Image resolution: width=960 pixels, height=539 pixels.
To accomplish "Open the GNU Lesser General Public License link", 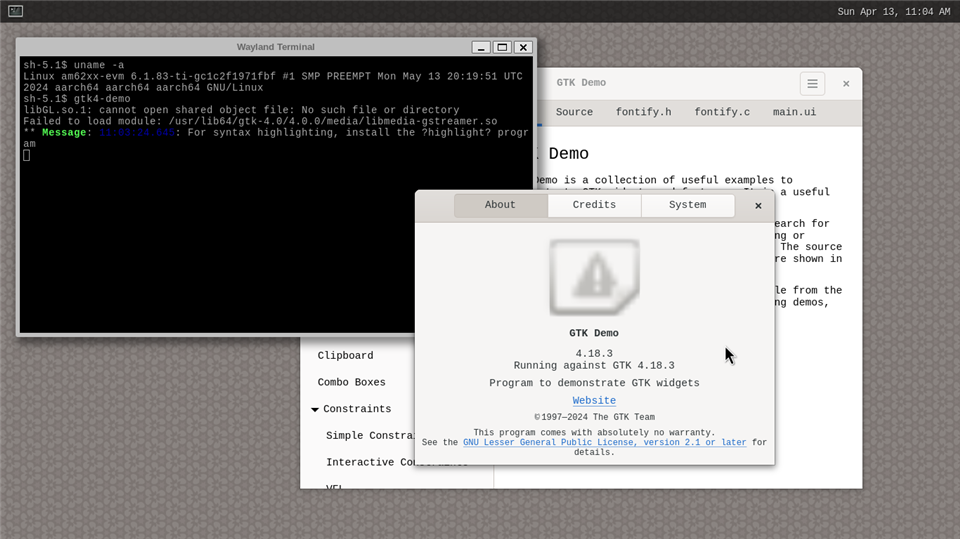I will tap(604, 442).
